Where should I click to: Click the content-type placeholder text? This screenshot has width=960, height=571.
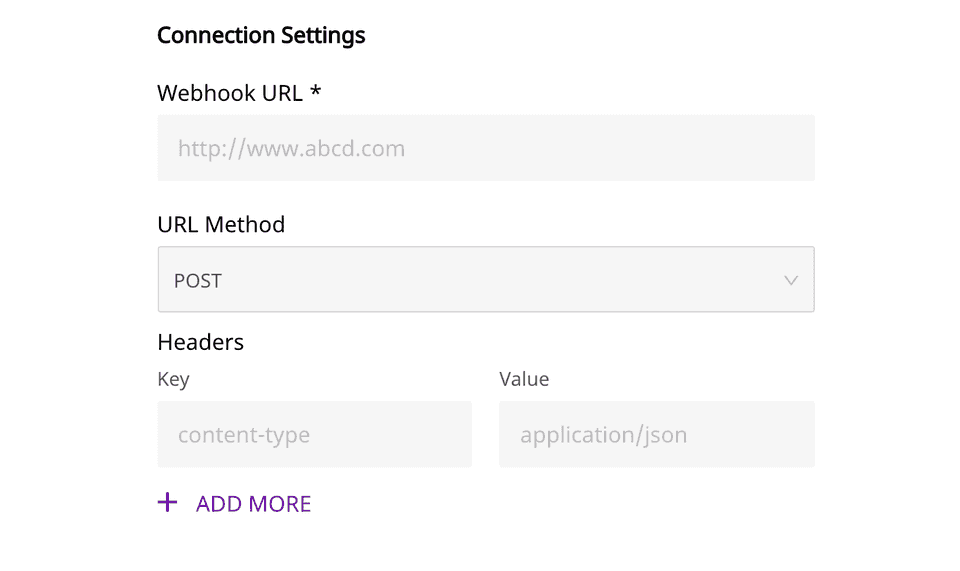pos(244,435)
